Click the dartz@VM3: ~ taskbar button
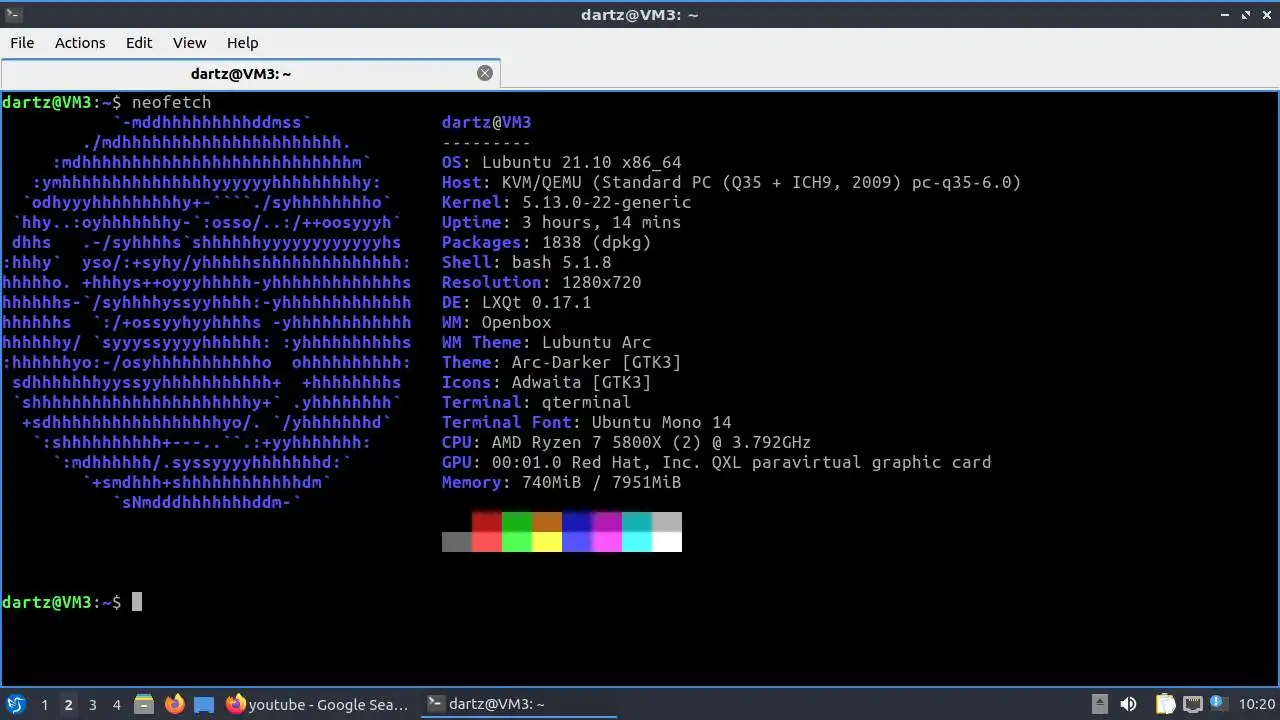 point(517,704)
